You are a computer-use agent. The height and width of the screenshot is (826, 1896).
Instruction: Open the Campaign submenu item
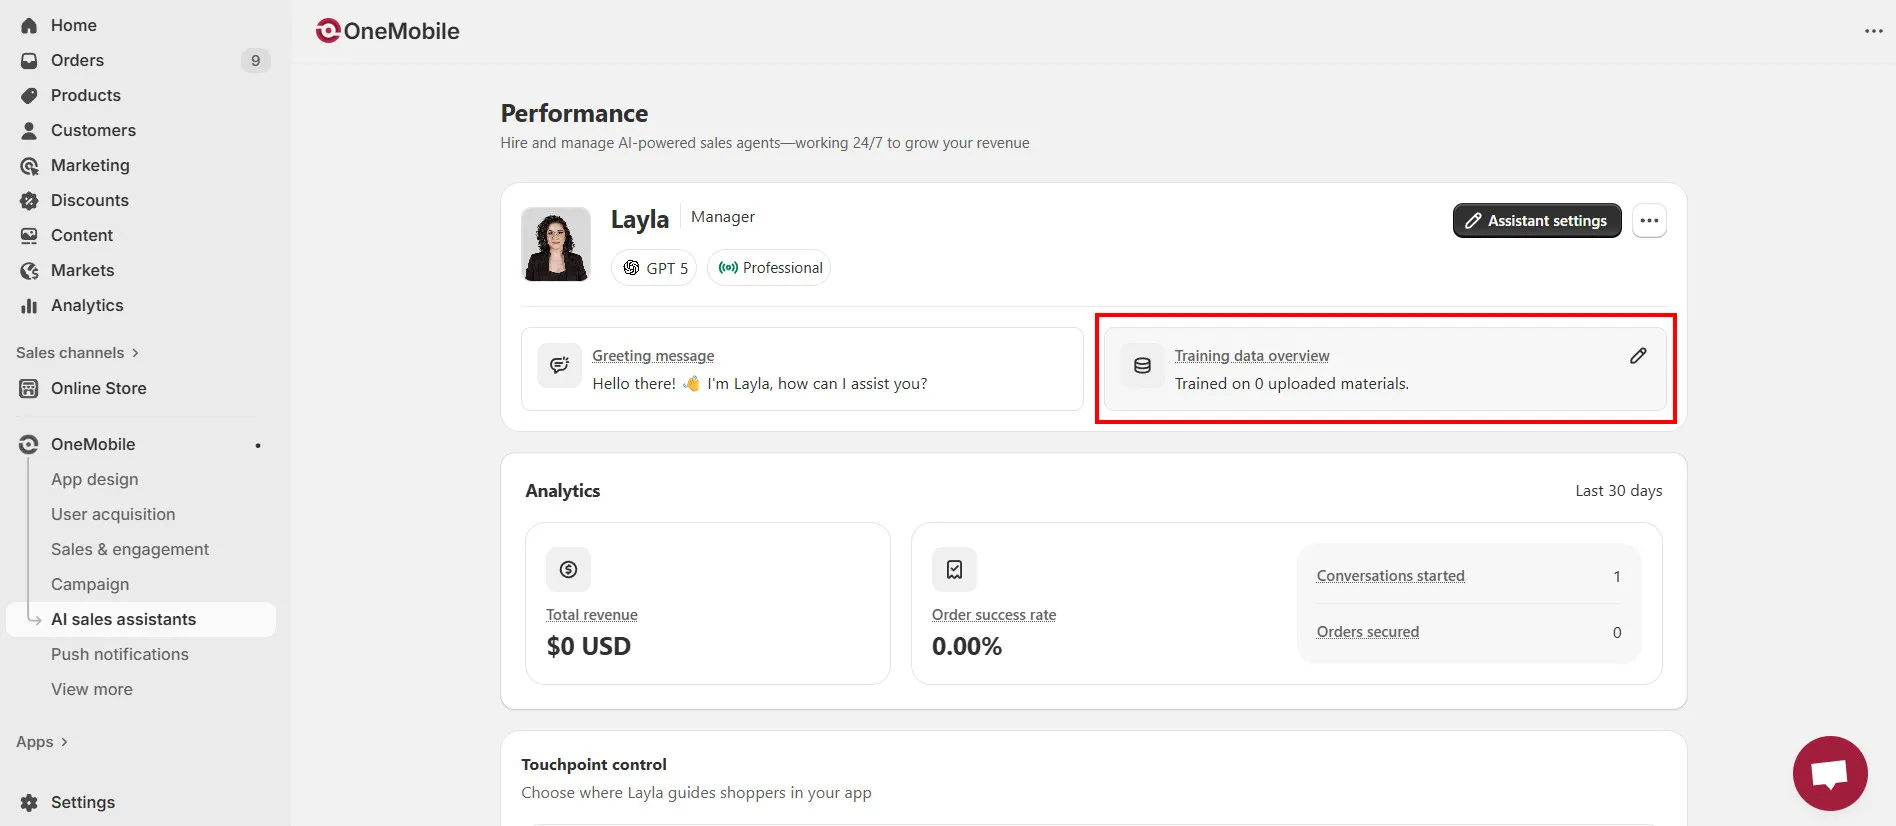click(90, 585)
